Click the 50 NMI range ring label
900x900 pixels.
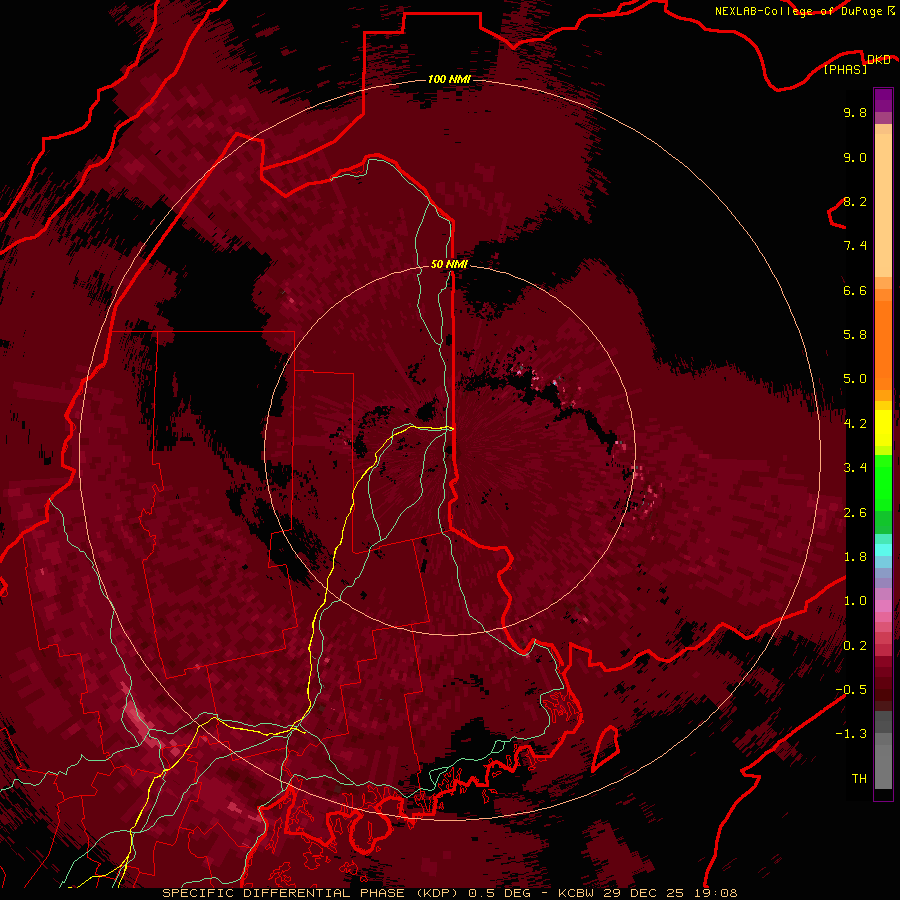[449, 265]
